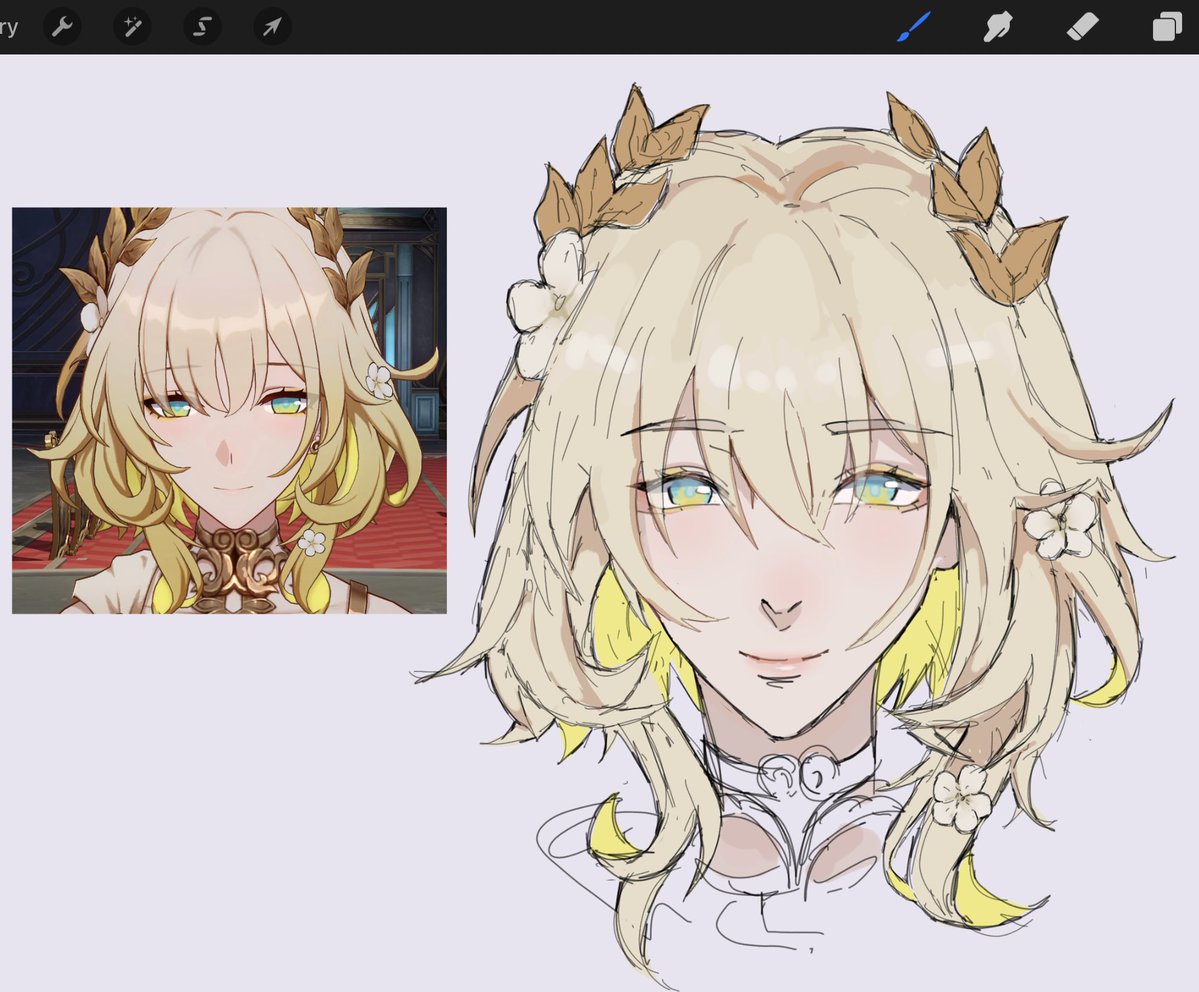
Task: Tap the reference image of the character
Action: pos(229,410)
